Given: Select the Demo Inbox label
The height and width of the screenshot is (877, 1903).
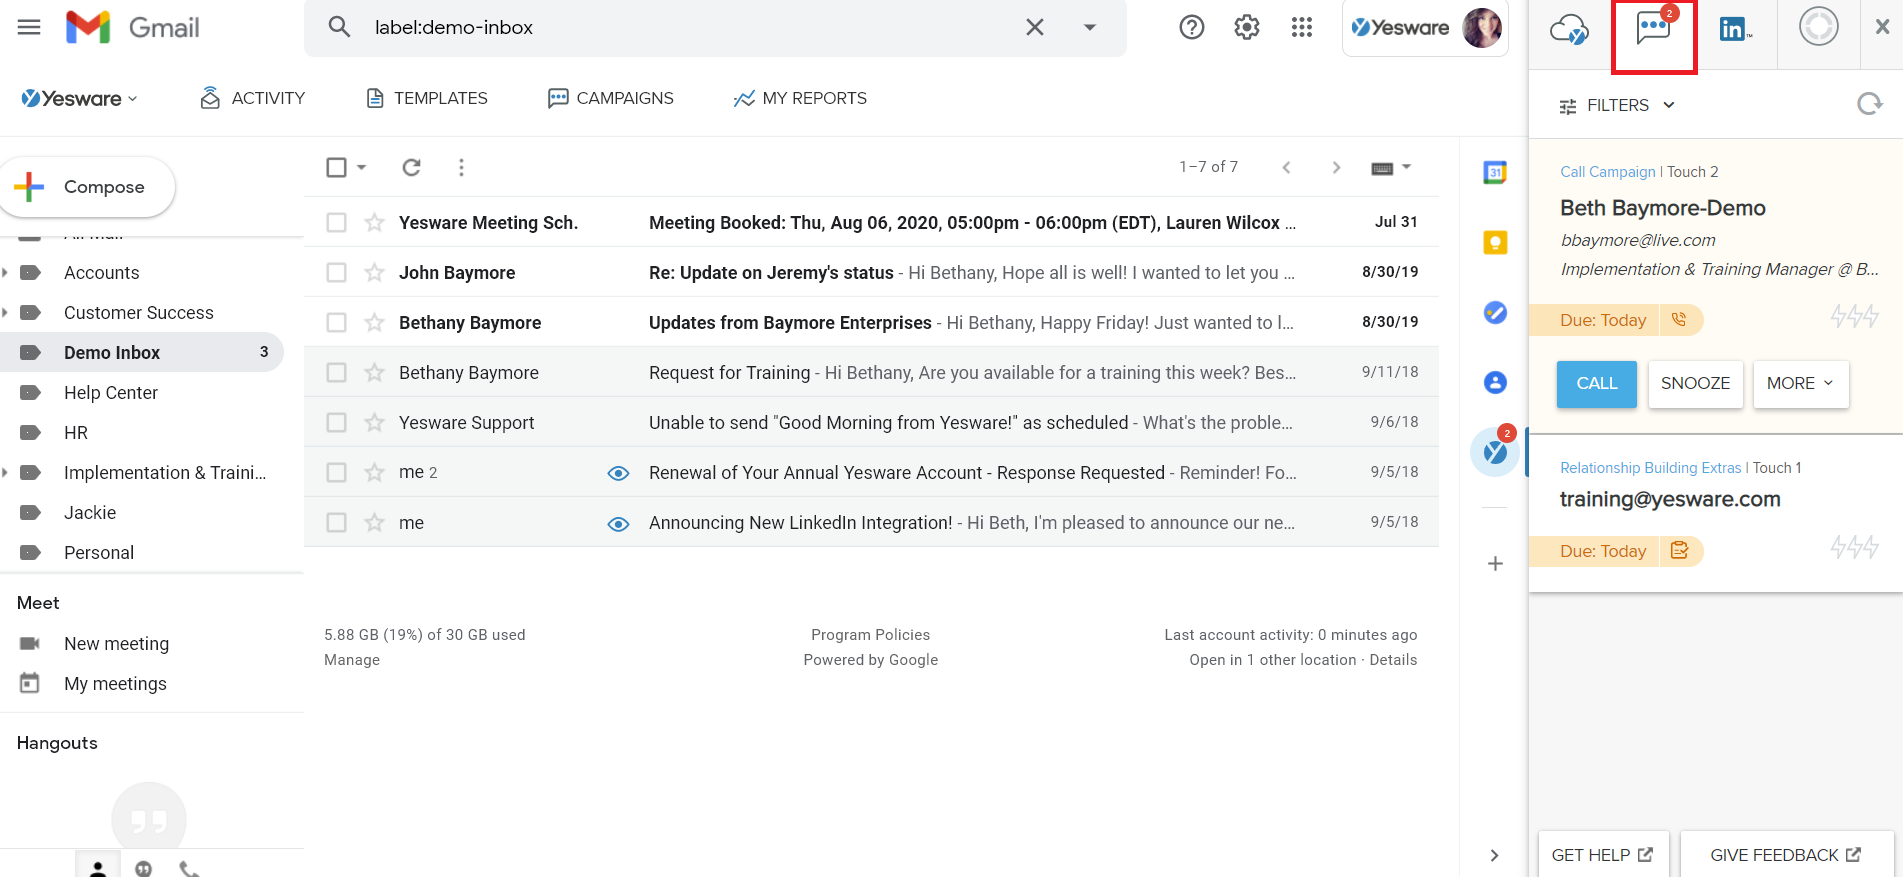Looking at the screenshot, I should (x=142, y=352).
